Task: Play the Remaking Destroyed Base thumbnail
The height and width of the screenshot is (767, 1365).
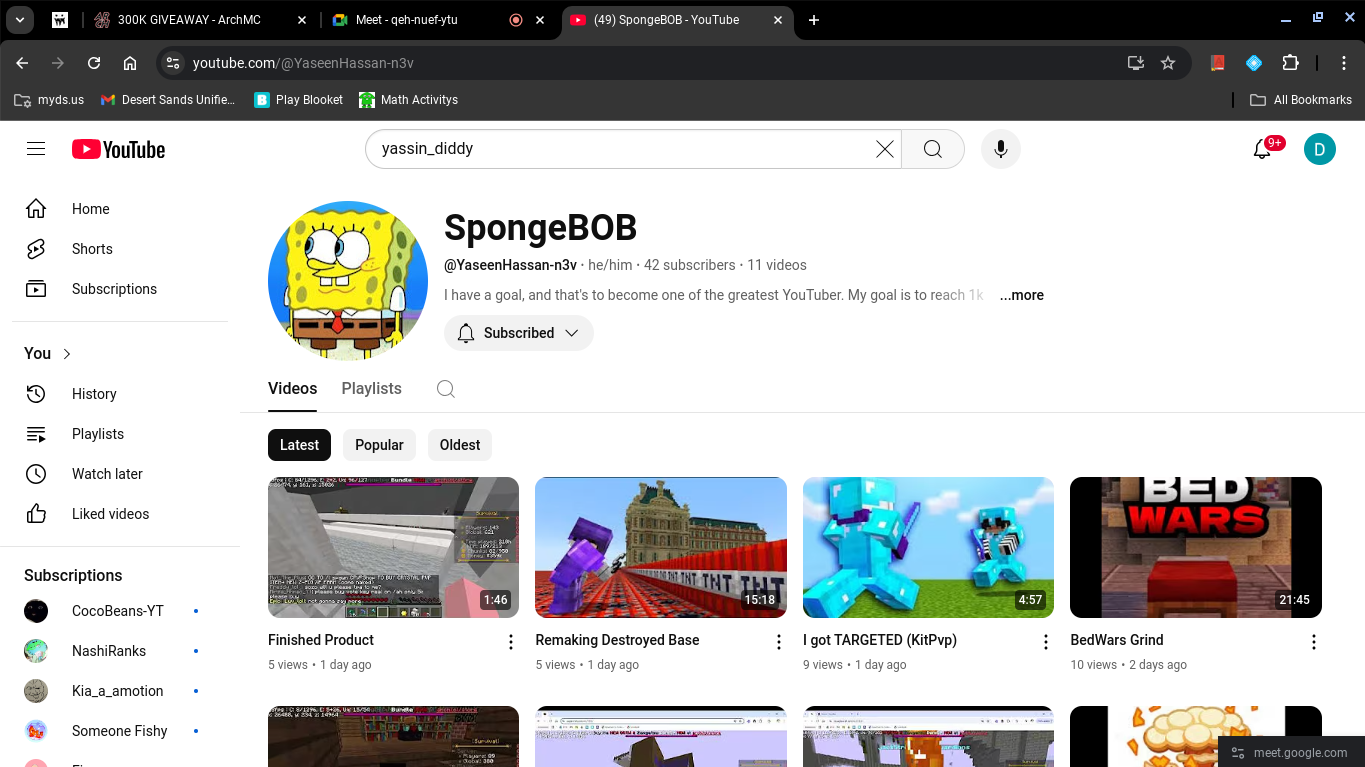Action: point(661,547)
